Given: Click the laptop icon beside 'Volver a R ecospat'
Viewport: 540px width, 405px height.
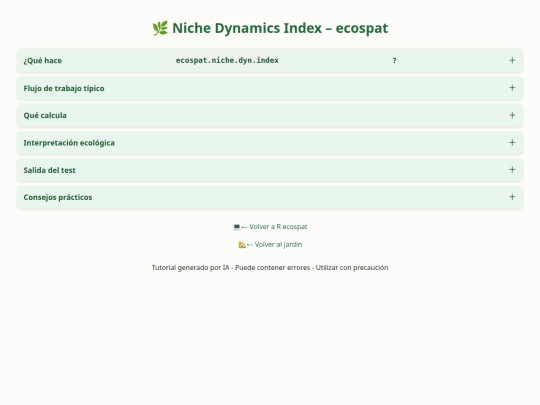Looking at the screenshot, I should click(237, 227).
